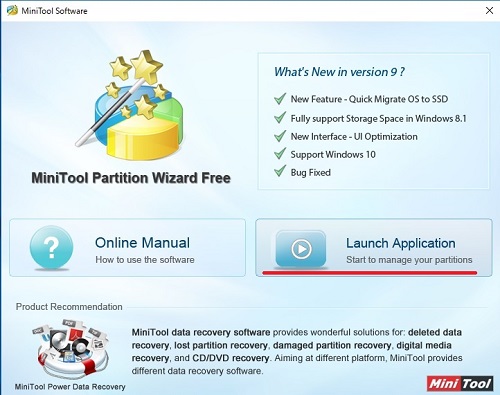
Task: Click the MiniTool title bar icon
Action: coord(12,11)
